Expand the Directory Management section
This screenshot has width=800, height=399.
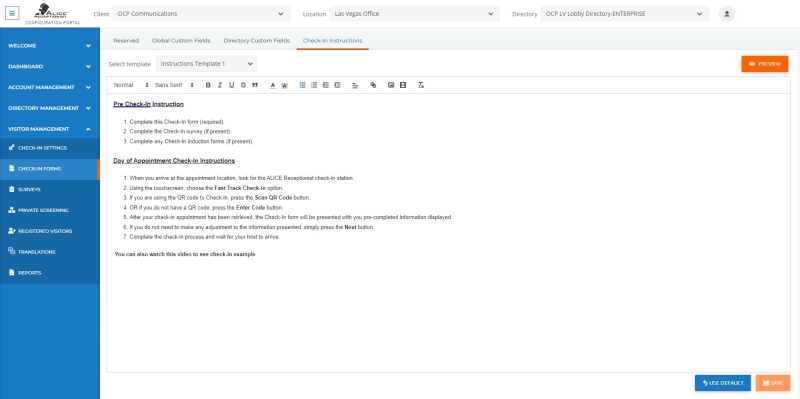point(49,108)
